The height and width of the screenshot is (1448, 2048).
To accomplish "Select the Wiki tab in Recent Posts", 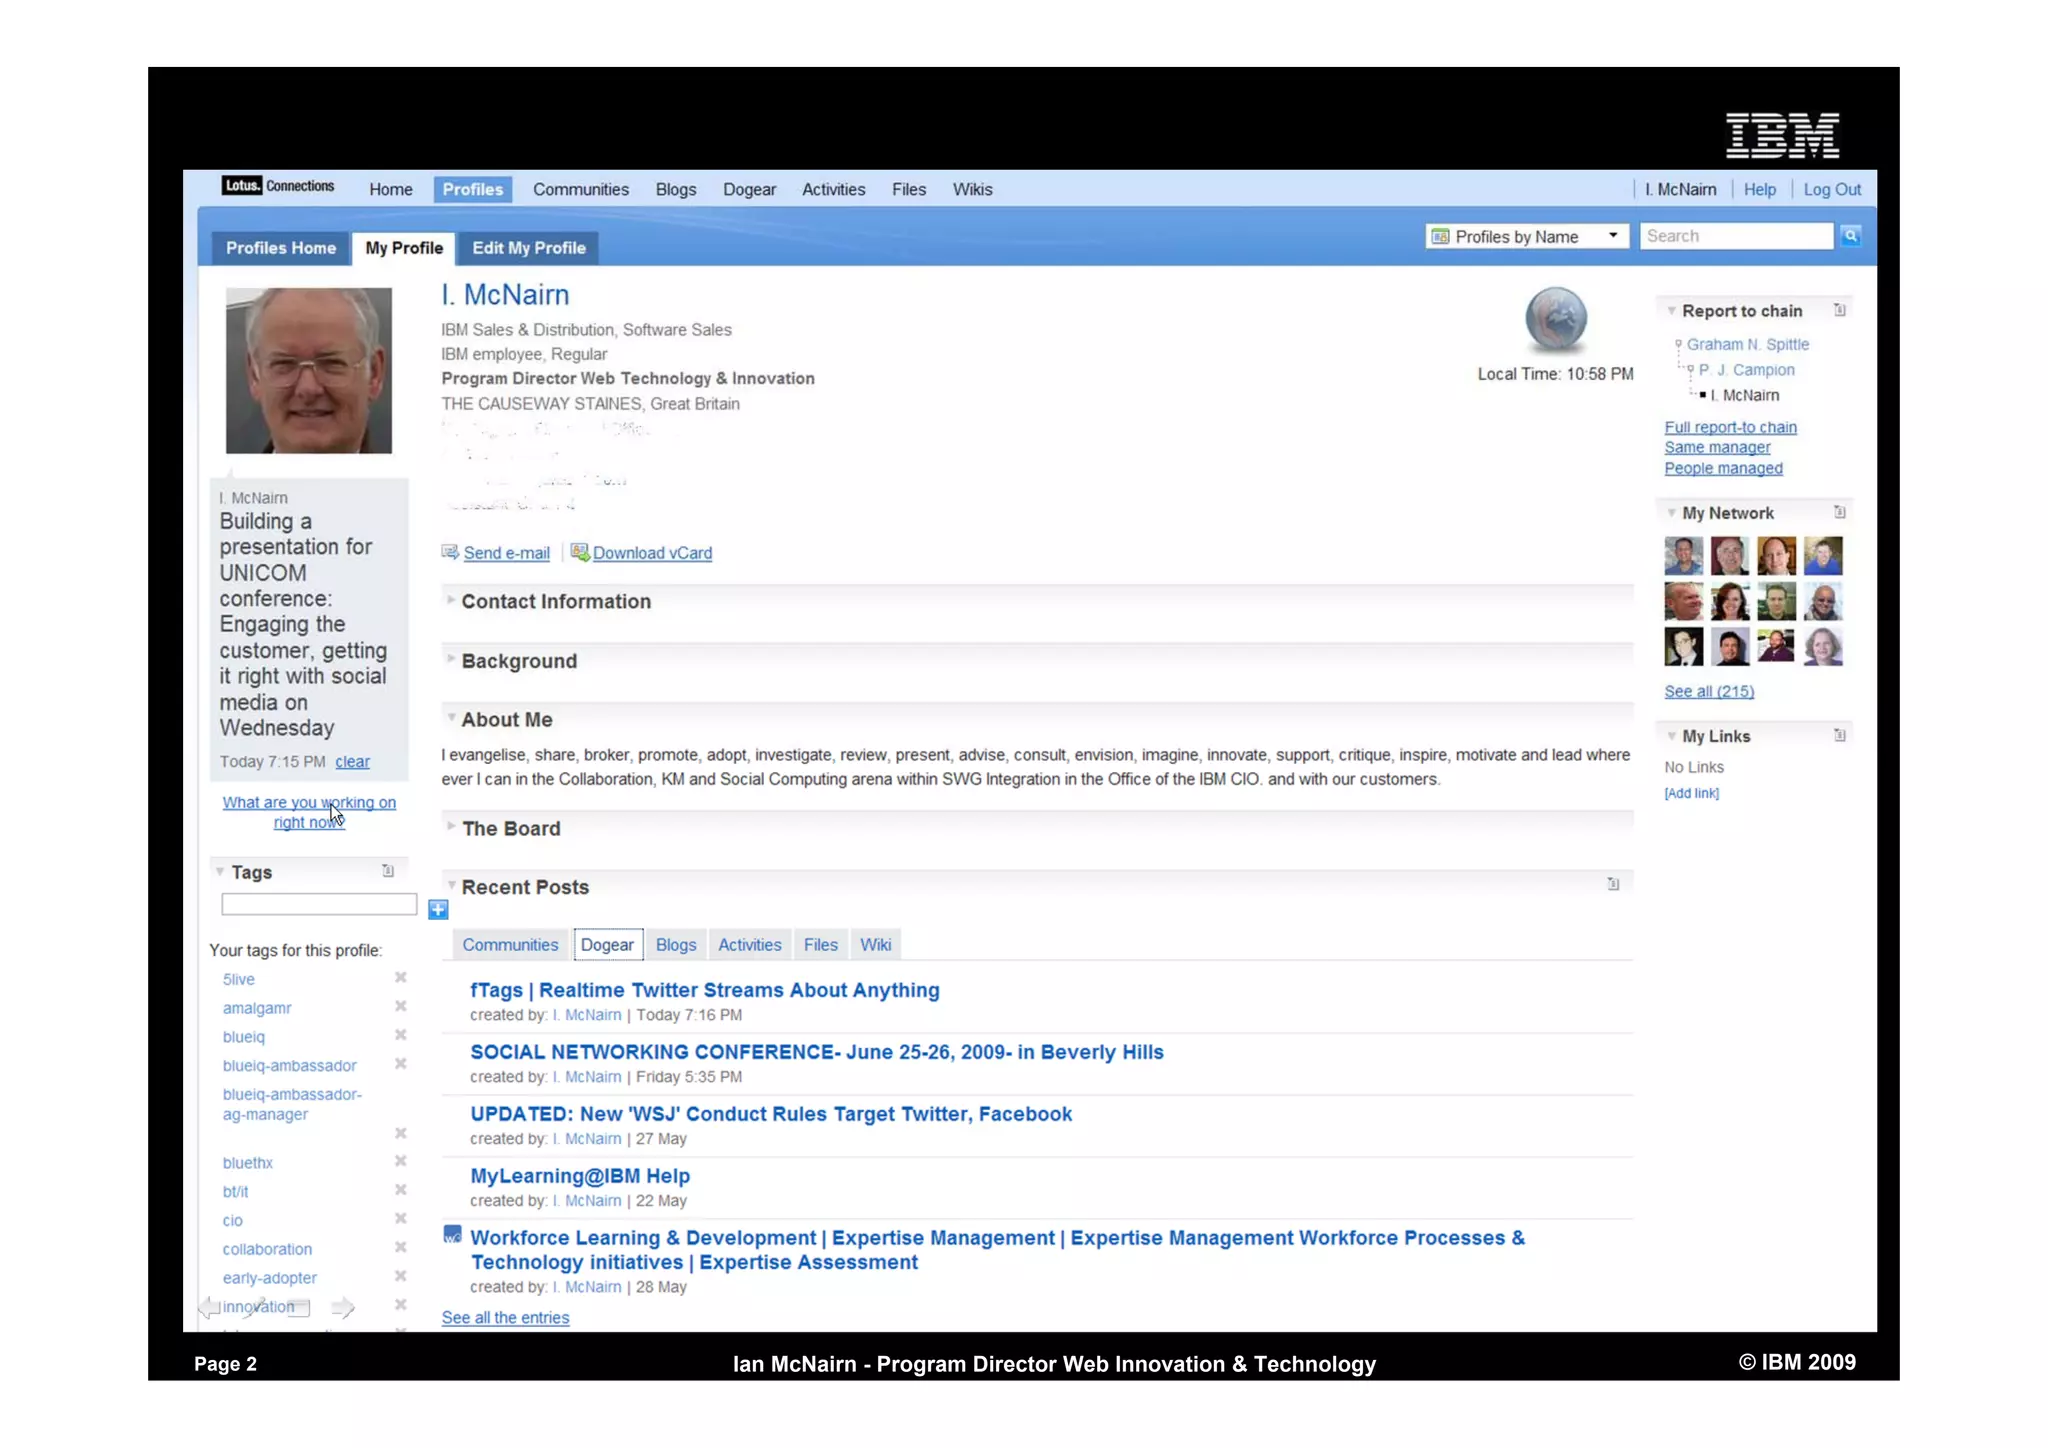I will pyautogui.click(x=875, y=945).
